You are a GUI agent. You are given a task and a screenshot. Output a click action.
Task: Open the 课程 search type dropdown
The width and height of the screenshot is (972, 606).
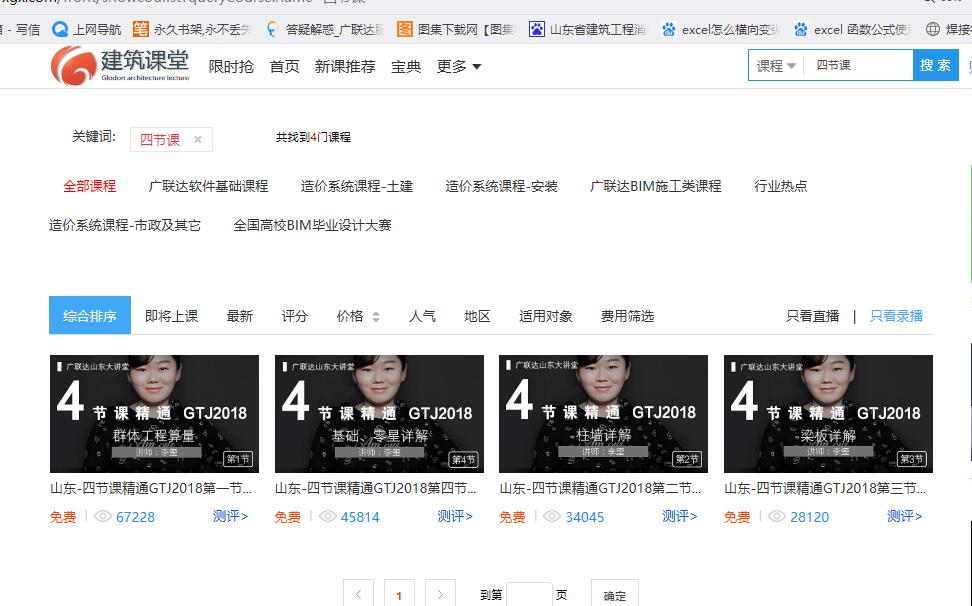(x=776, y=65)
